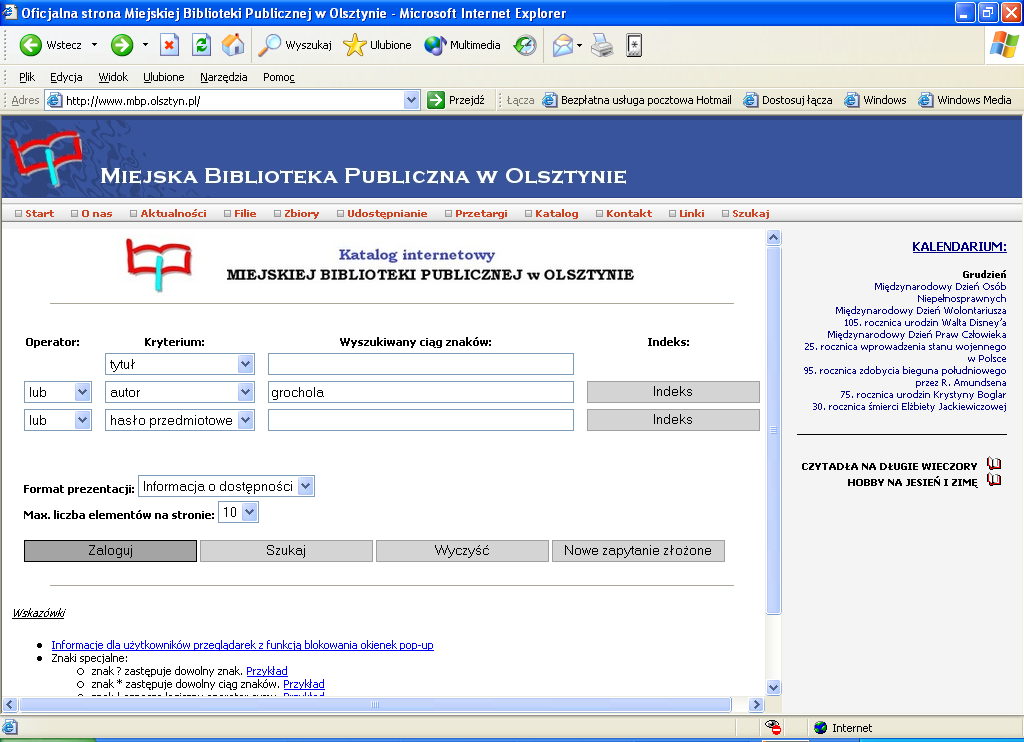
Task: Open the History clock icon
Action: coord(525,45)
